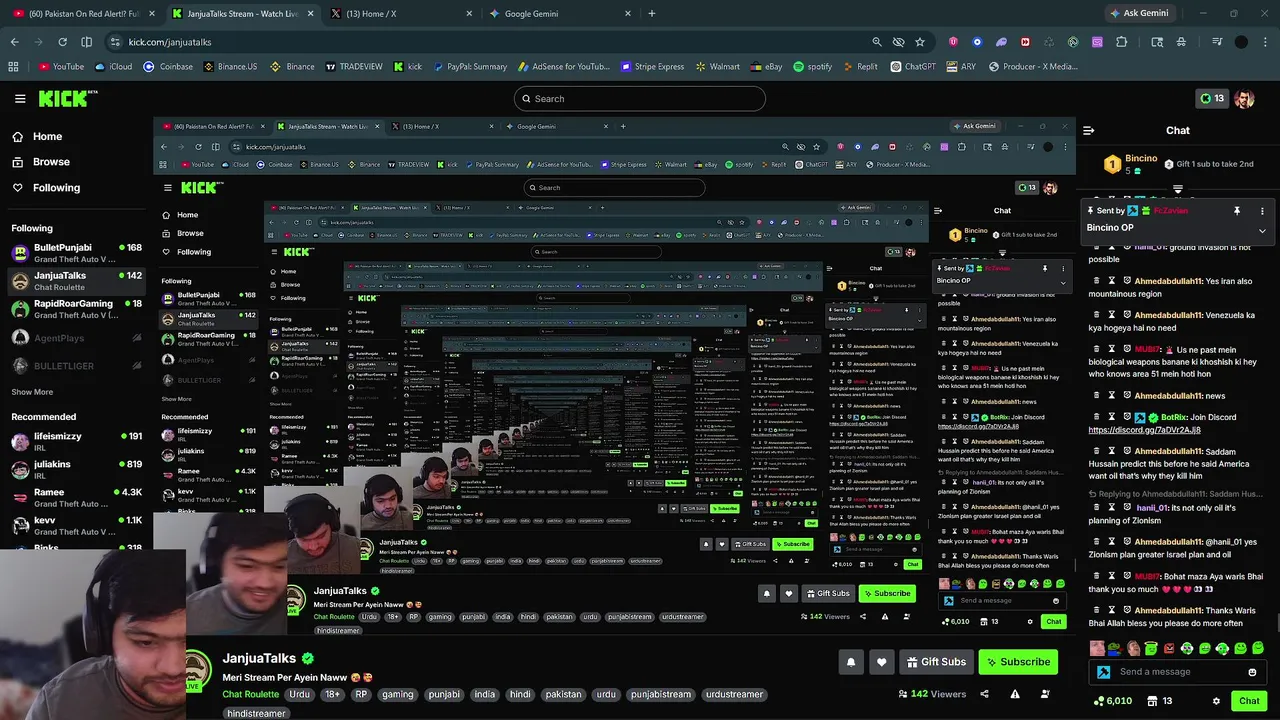Viewport: 1280px width, 720px height.
Task: Click the 6,010 channel points icon
Action: point(1113,701)
